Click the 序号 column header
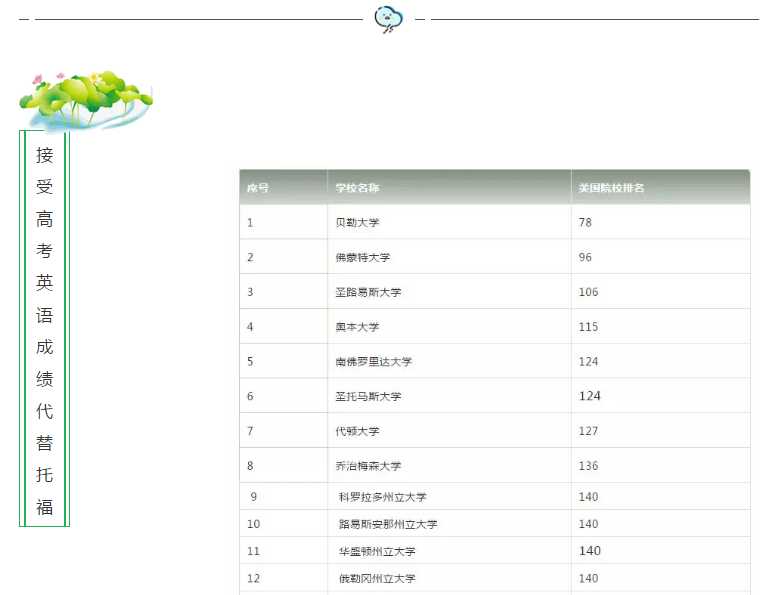Screen dimensions: 779x595 pyautogui.click(x=258, y=188)
